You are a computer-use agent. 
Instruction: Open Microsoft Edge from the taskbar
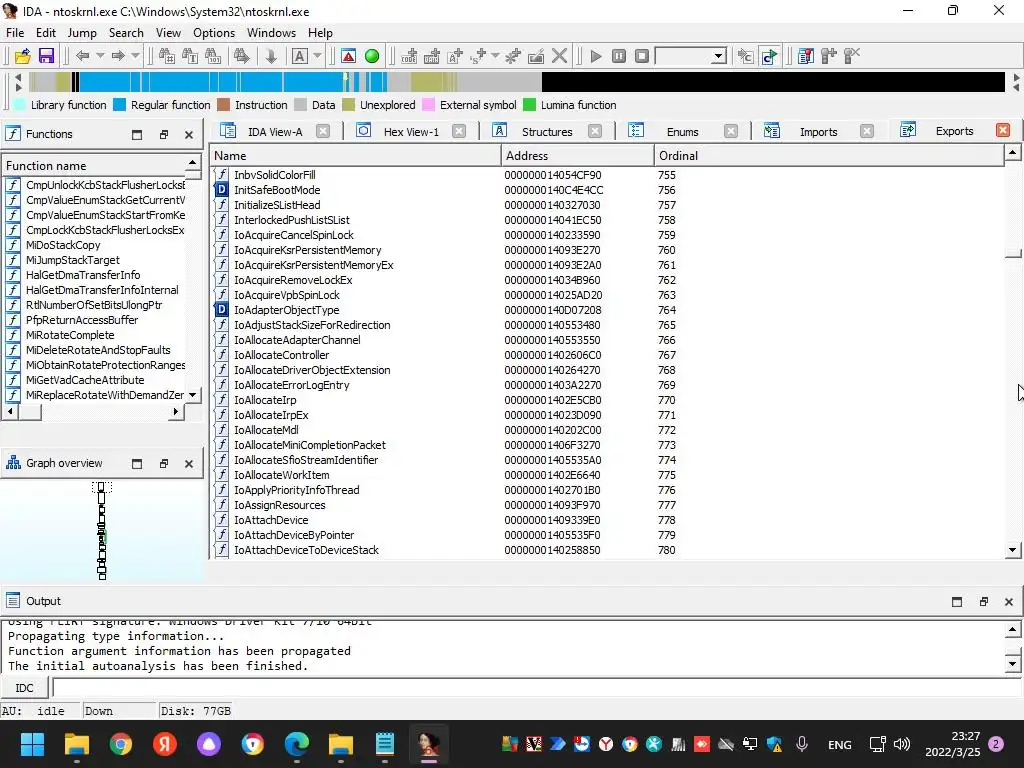(297, 744)
